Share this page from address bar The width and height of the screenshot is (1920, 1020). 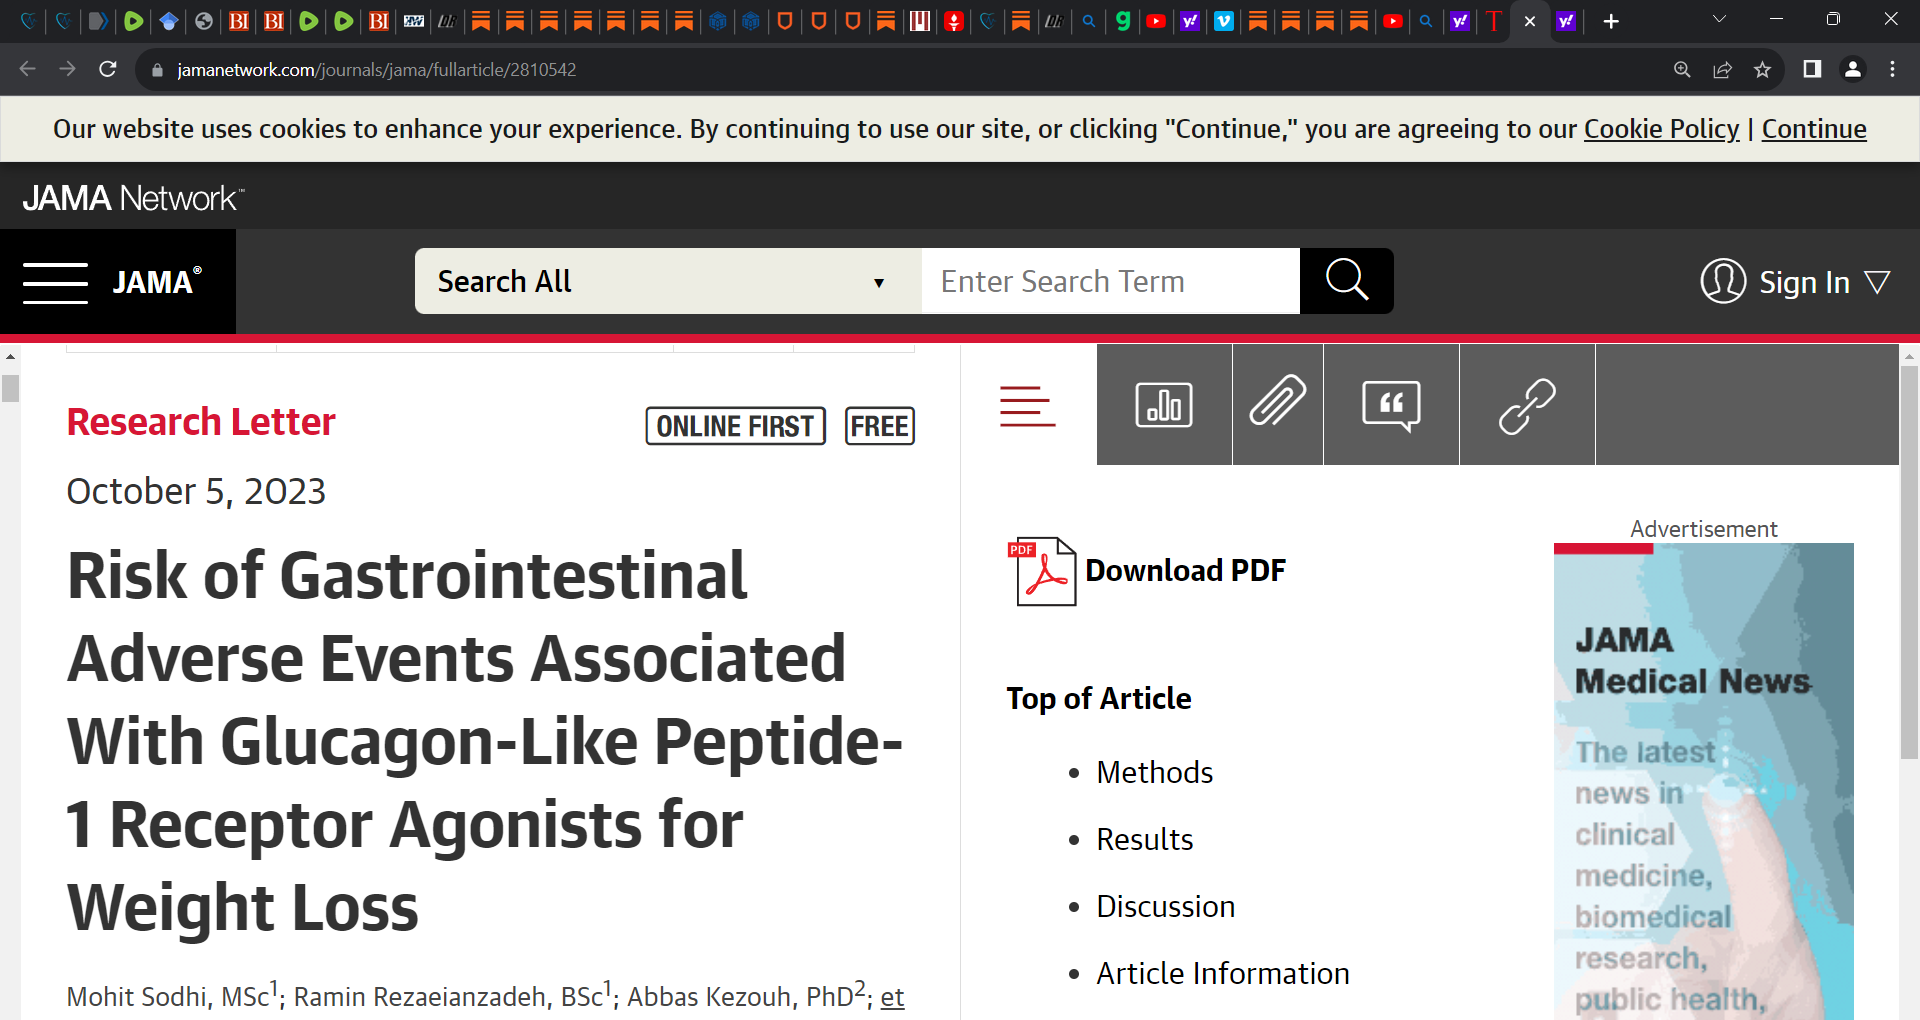point(1722,69)
